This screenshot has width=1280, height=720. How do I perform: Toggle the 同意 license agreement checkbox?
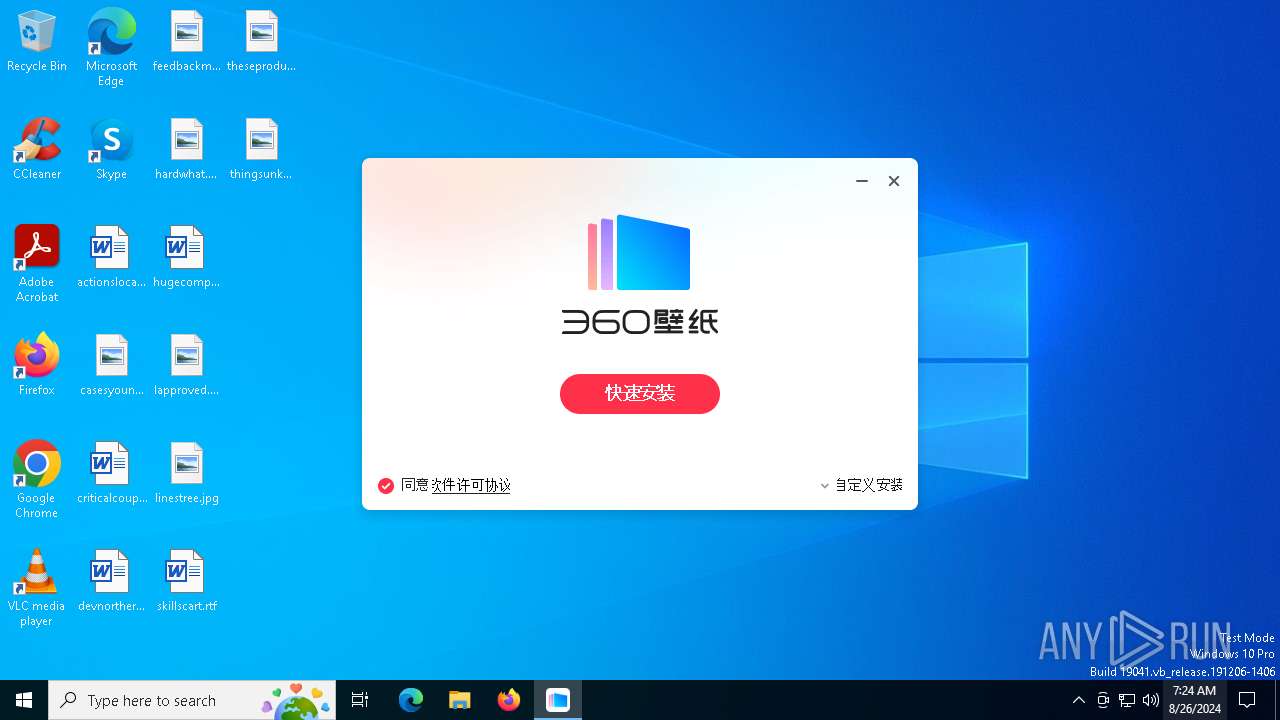tap(386, 486)
